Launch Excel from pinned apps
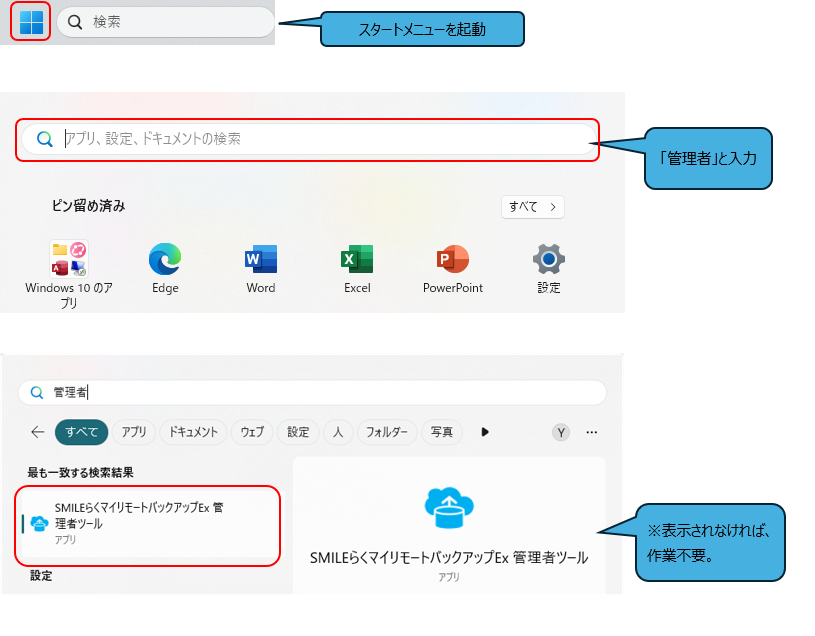Viewport: 815px width, 636px height. pyautogui.click(x=357, y=268)
